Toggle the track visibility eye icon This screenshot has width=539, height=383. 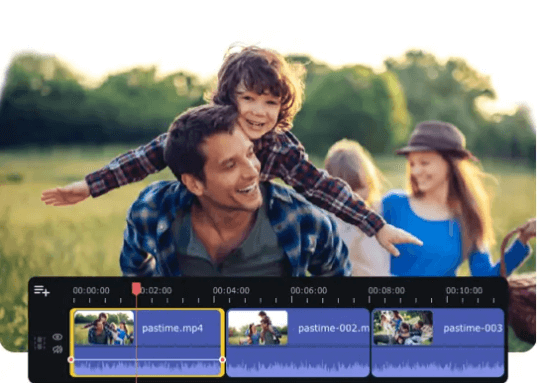(57, 337)
